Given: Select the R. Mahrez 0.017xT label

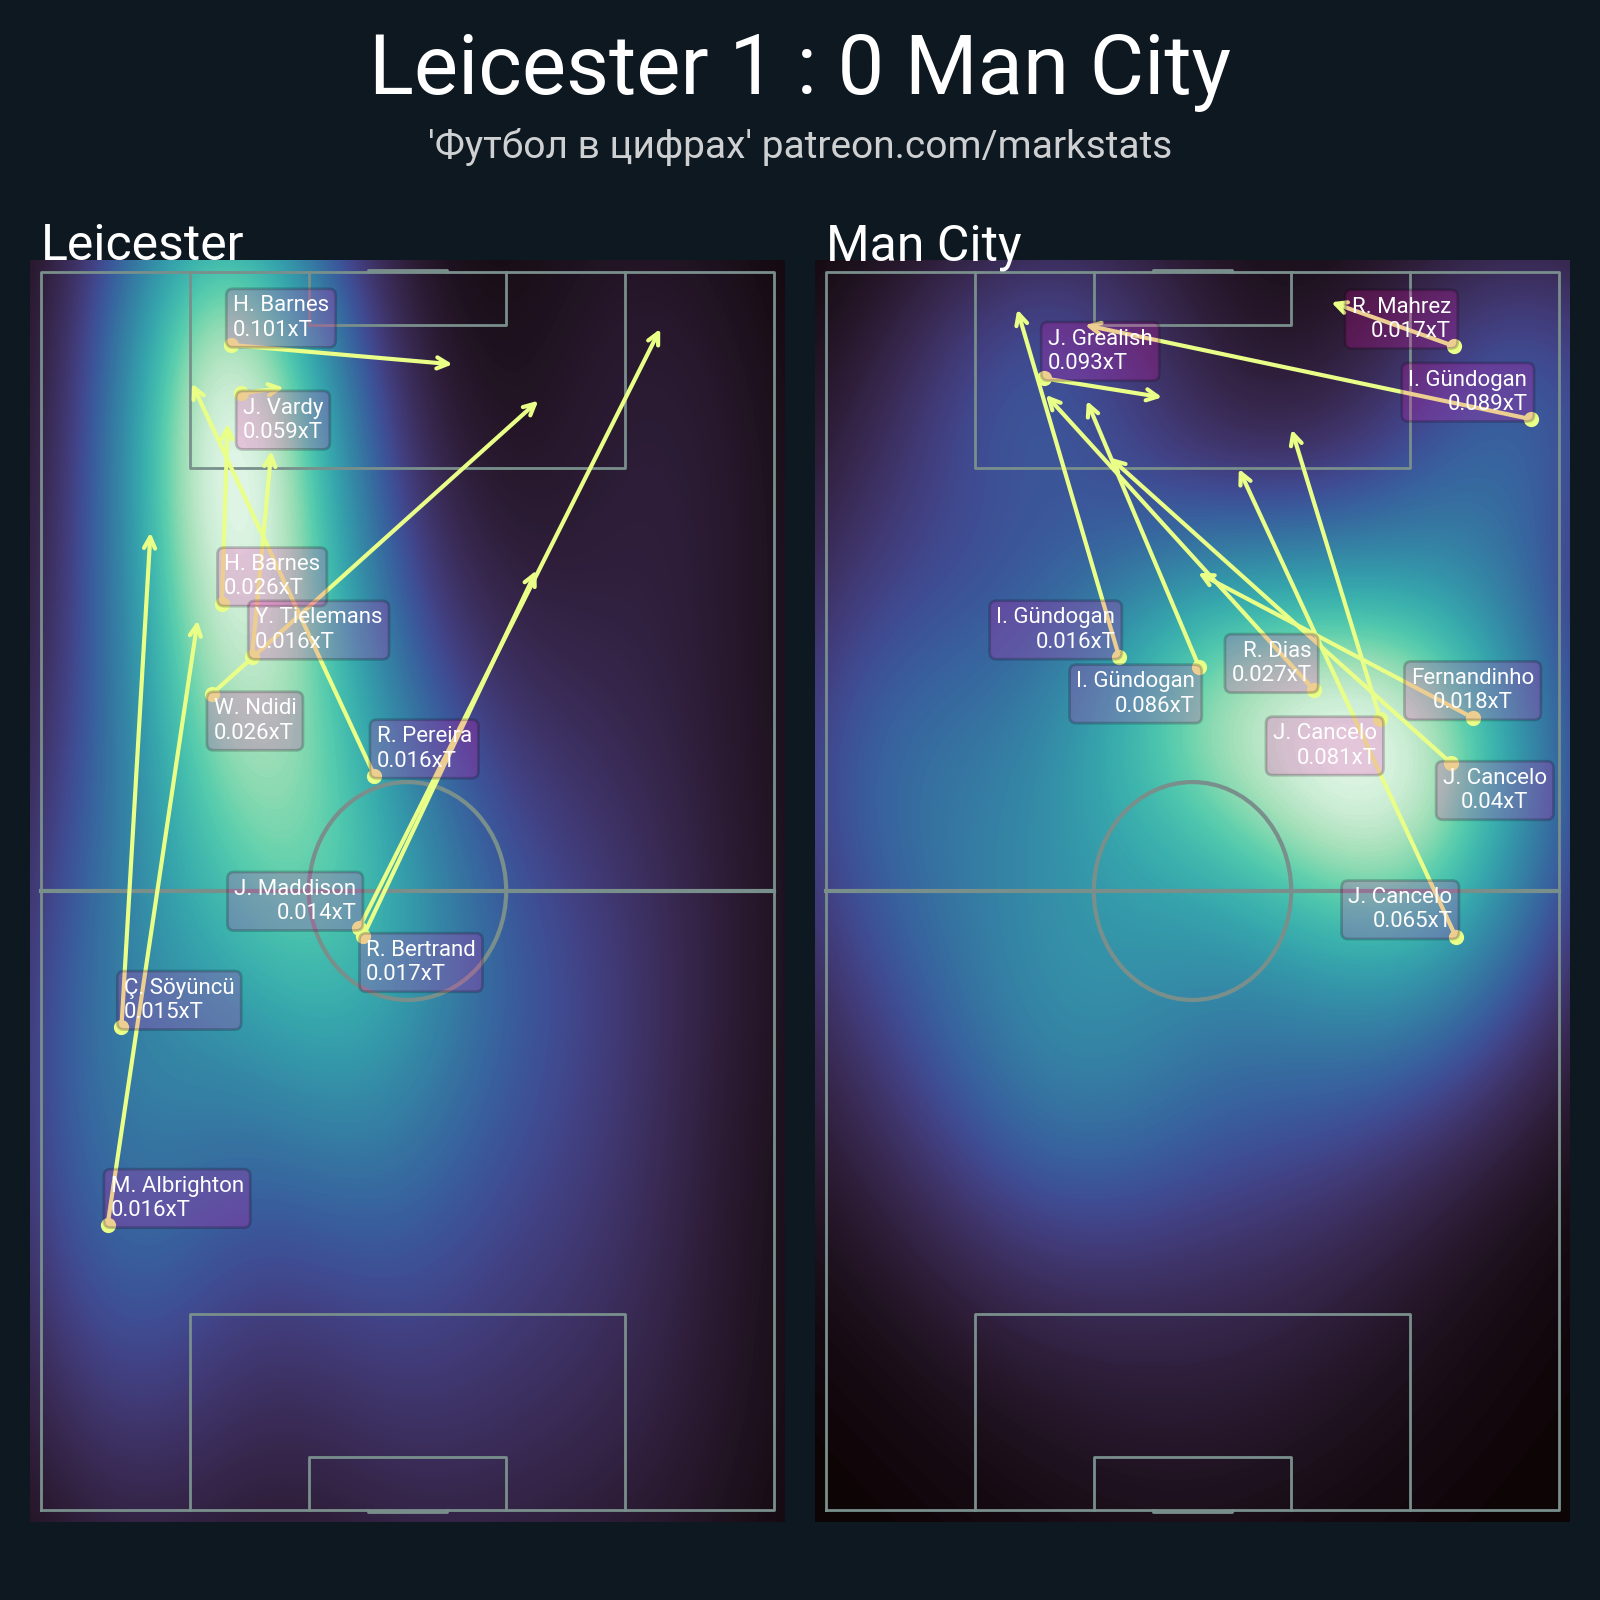Looking at the screenshot, I should pos(1400,318).
